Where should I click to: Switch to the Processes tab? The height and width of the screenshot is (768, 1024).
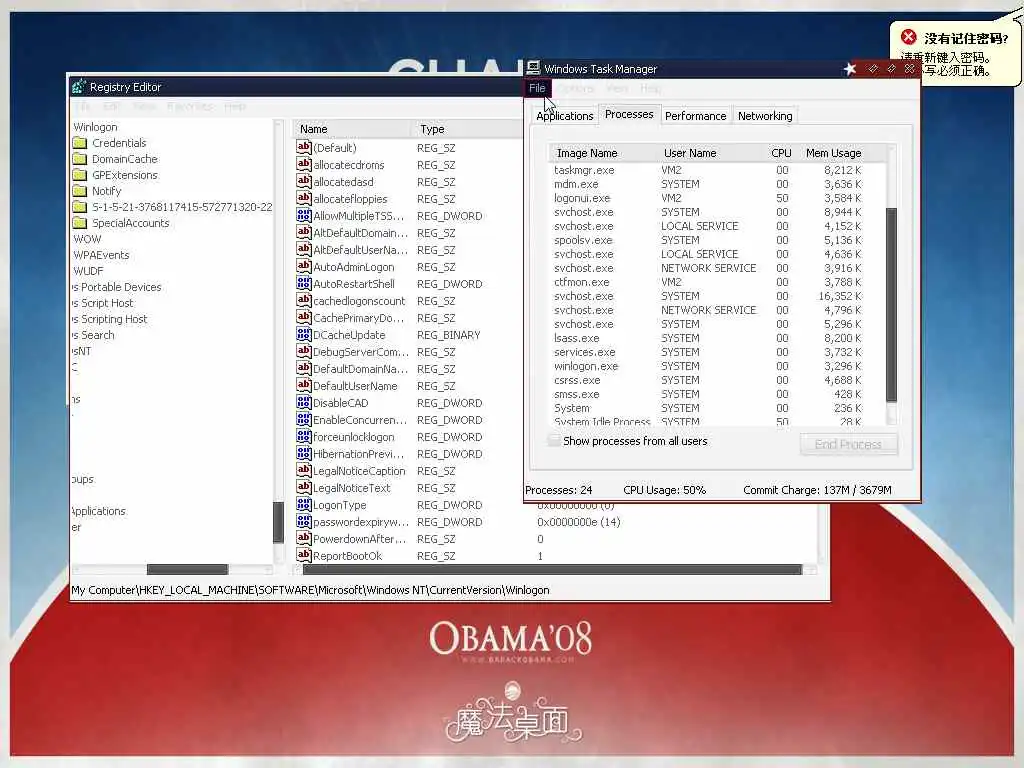[629, 114]
